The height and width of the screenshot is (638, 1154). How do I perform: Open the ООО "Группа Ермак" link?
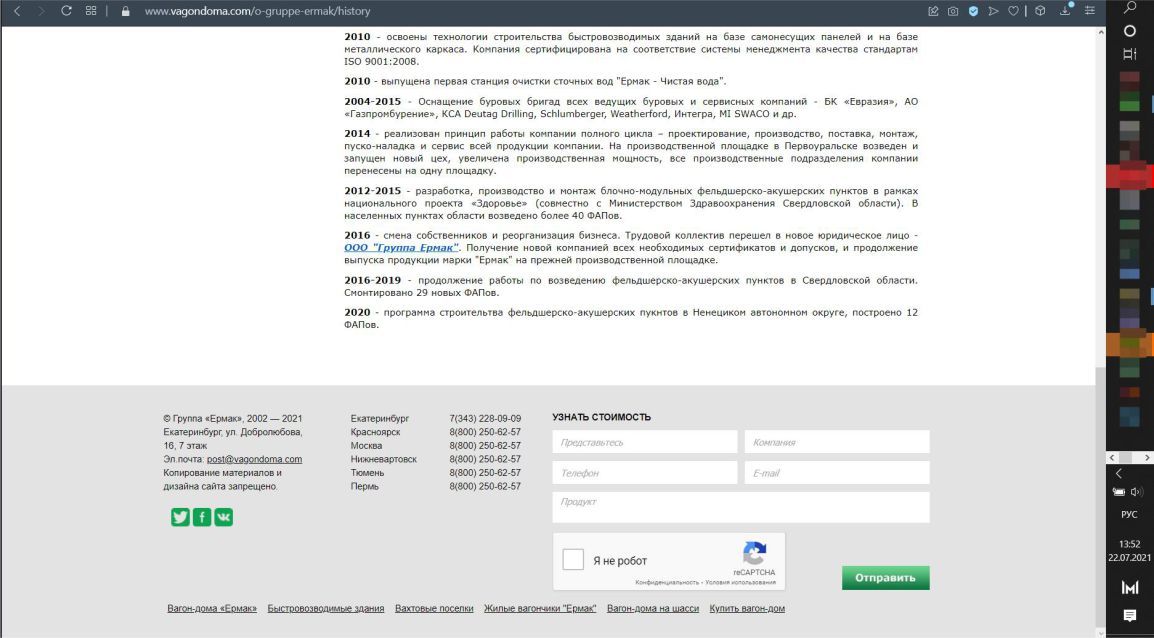click(x=401, y=248)
